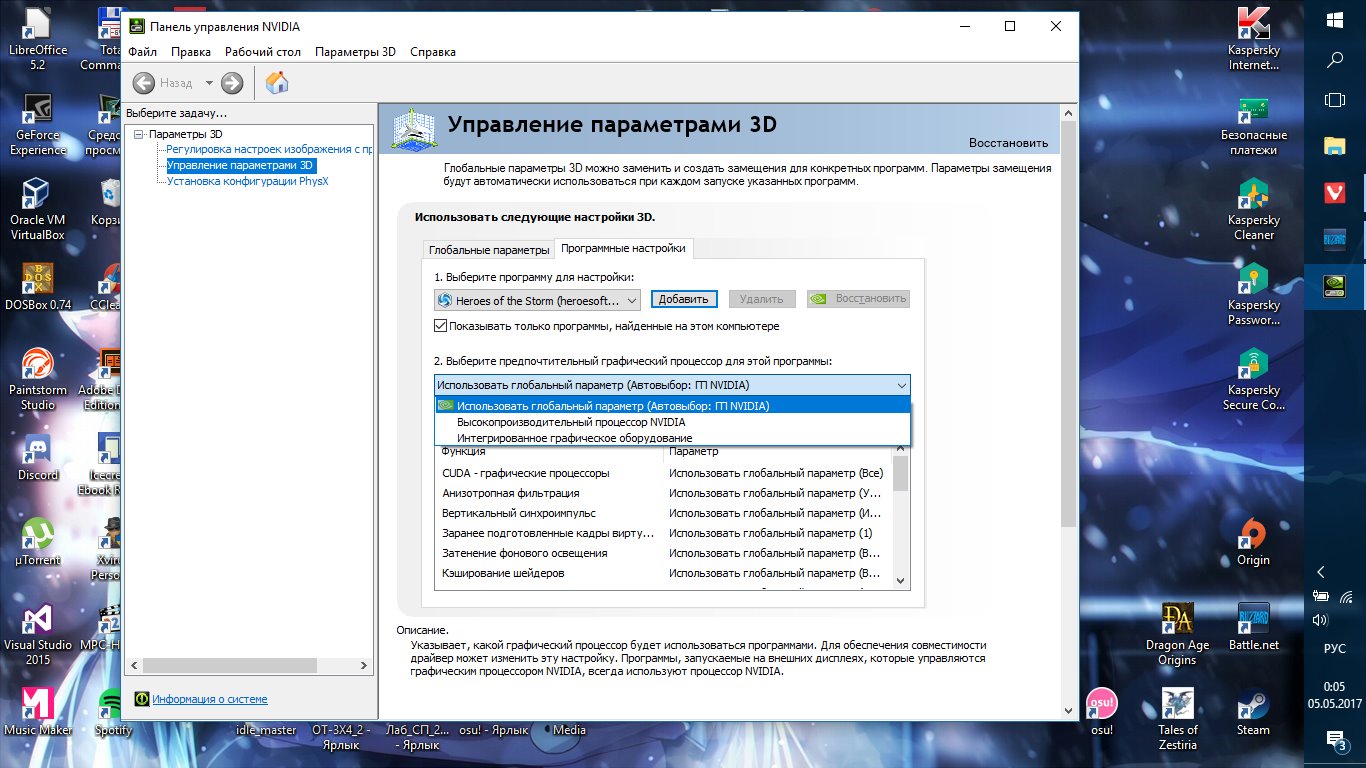Open osu! desktop icon near Tales of Zestiria
The width and height of the screenshot is (1366, 768).
[x=1102, y=712]
